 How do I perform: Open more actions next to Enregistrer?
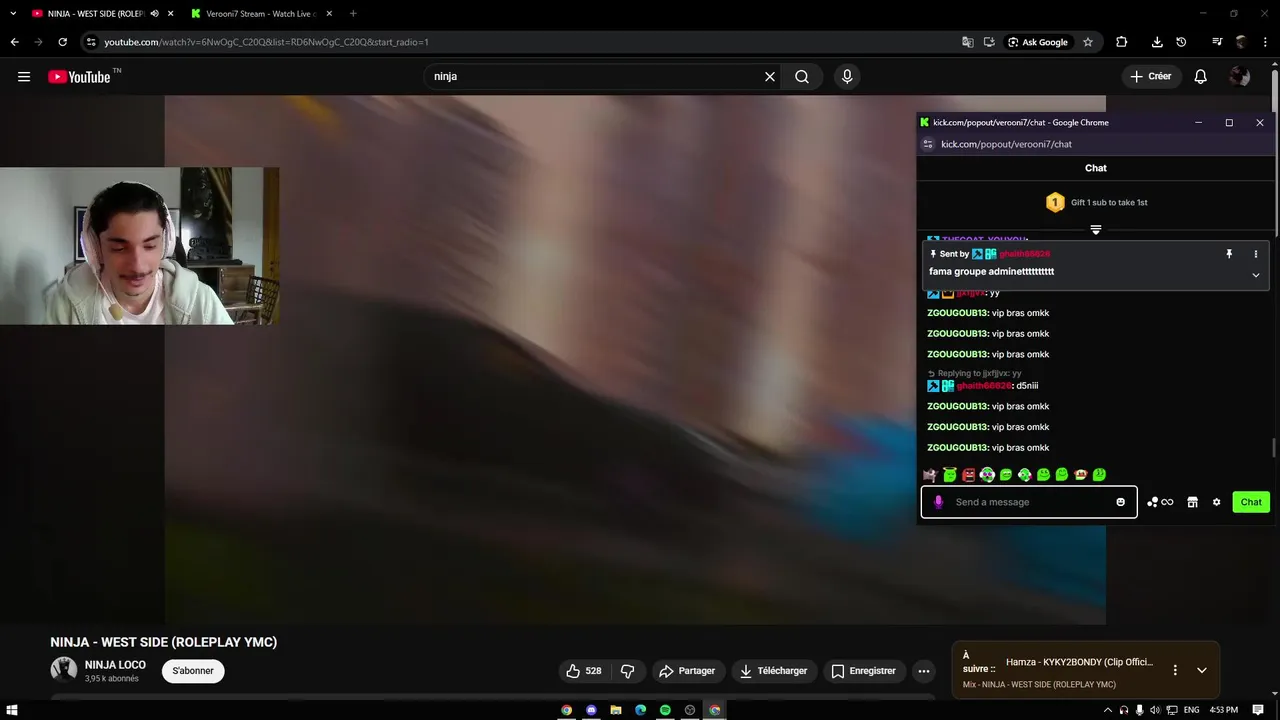[x=924, y=671]
